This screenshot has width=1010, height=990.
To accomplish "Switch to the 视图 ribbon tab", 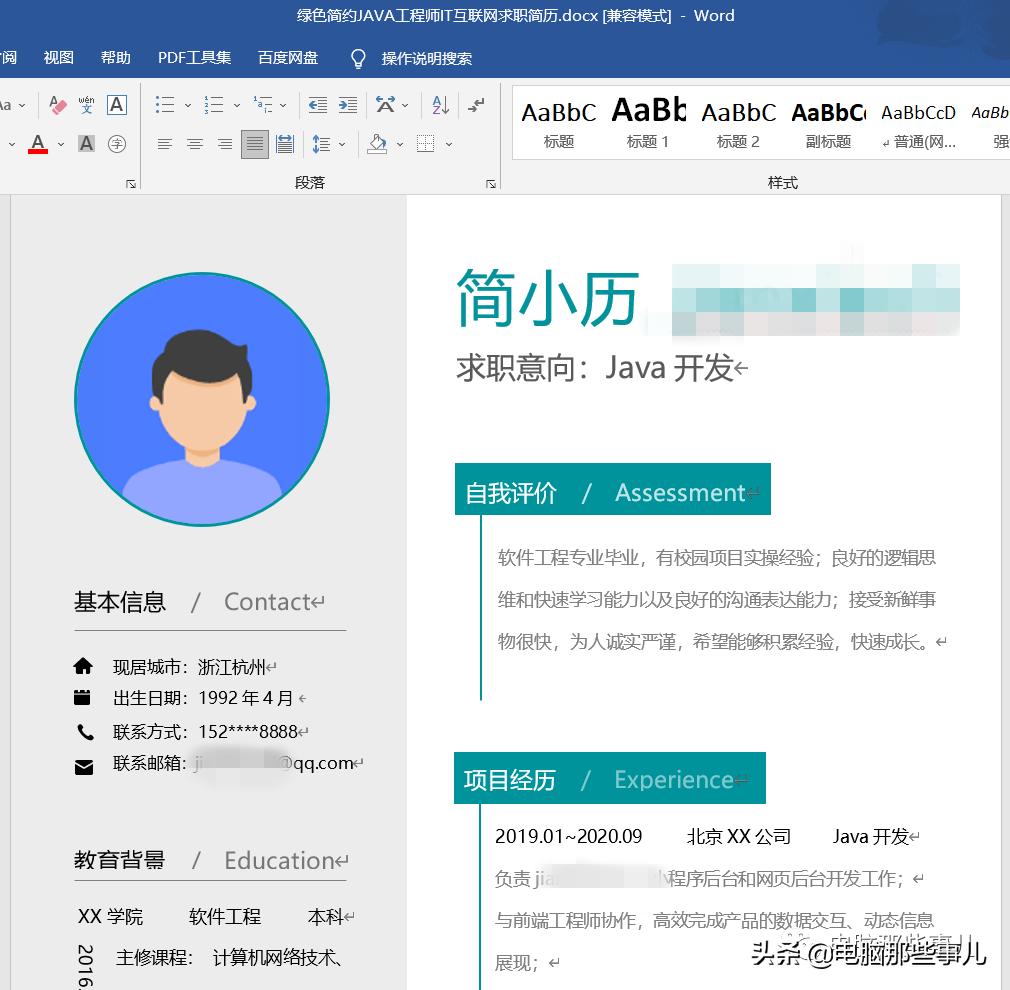I will (x=57, y=57).
